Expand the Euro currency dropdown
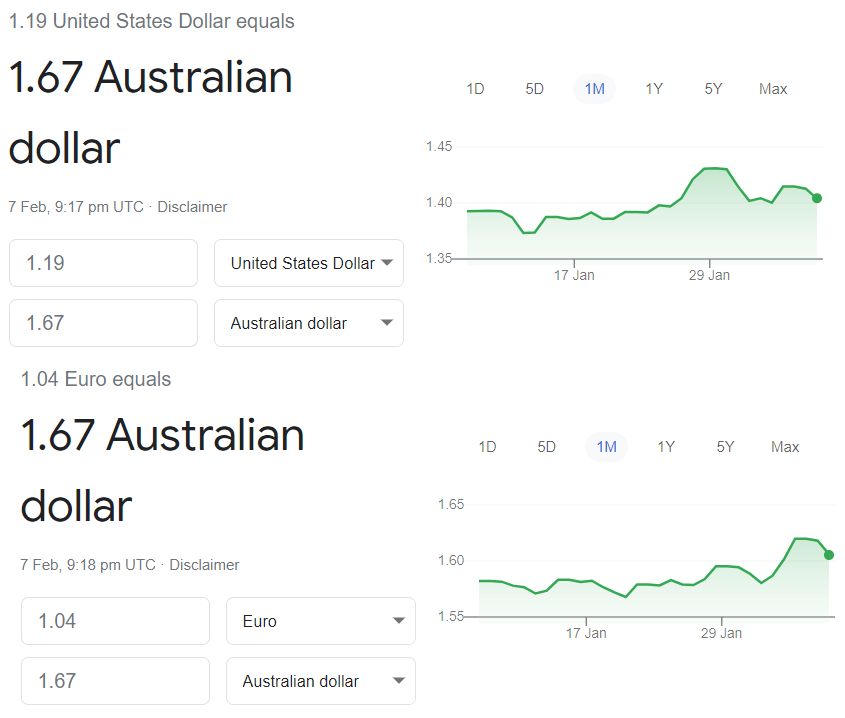Image resolution: width=845 pixels, height=718 pixels. point(321,621)
